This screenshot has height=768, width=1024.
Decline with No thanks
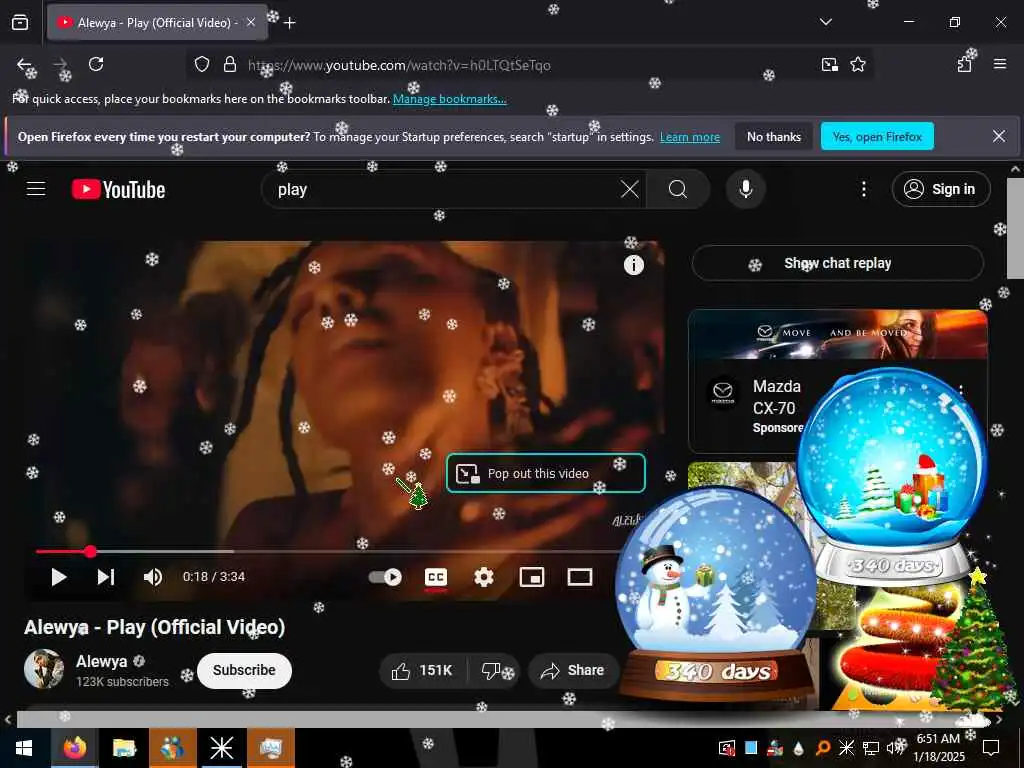point(774,136)
